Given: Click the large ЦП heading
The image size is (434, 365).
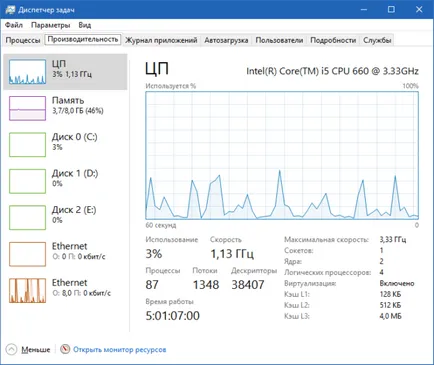Looking at the screenshot, I should pos(157,68).
